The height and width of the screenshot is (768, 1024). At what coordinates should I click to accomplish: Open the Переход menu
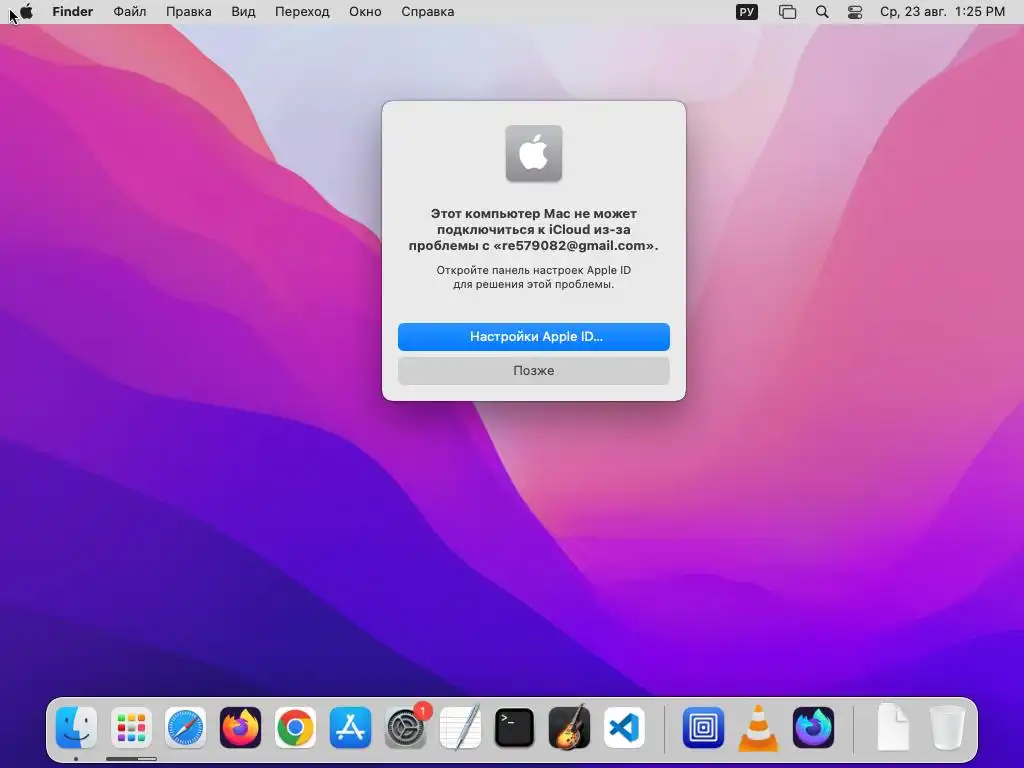tap(302, 12)
